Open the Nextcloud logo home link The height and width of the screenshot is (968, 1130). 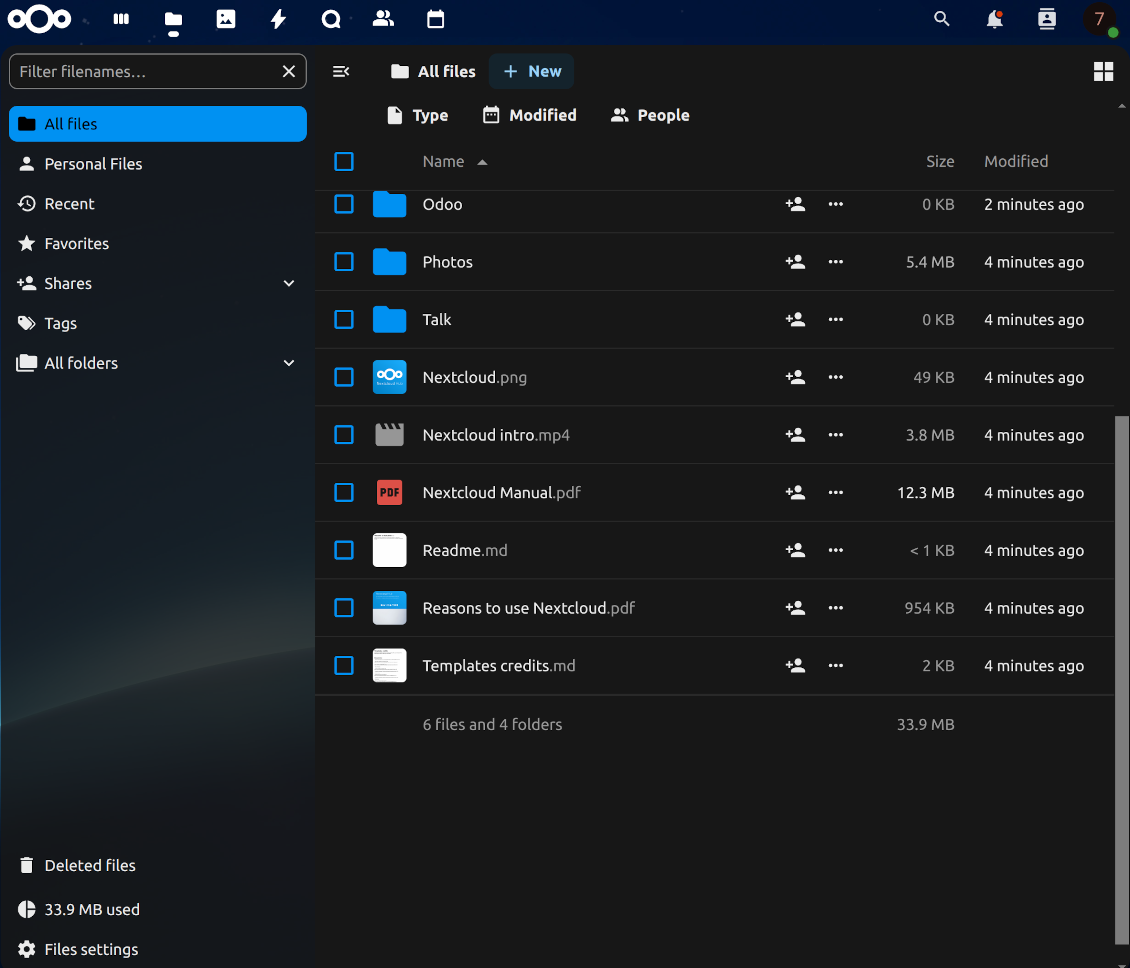(40, 19)
